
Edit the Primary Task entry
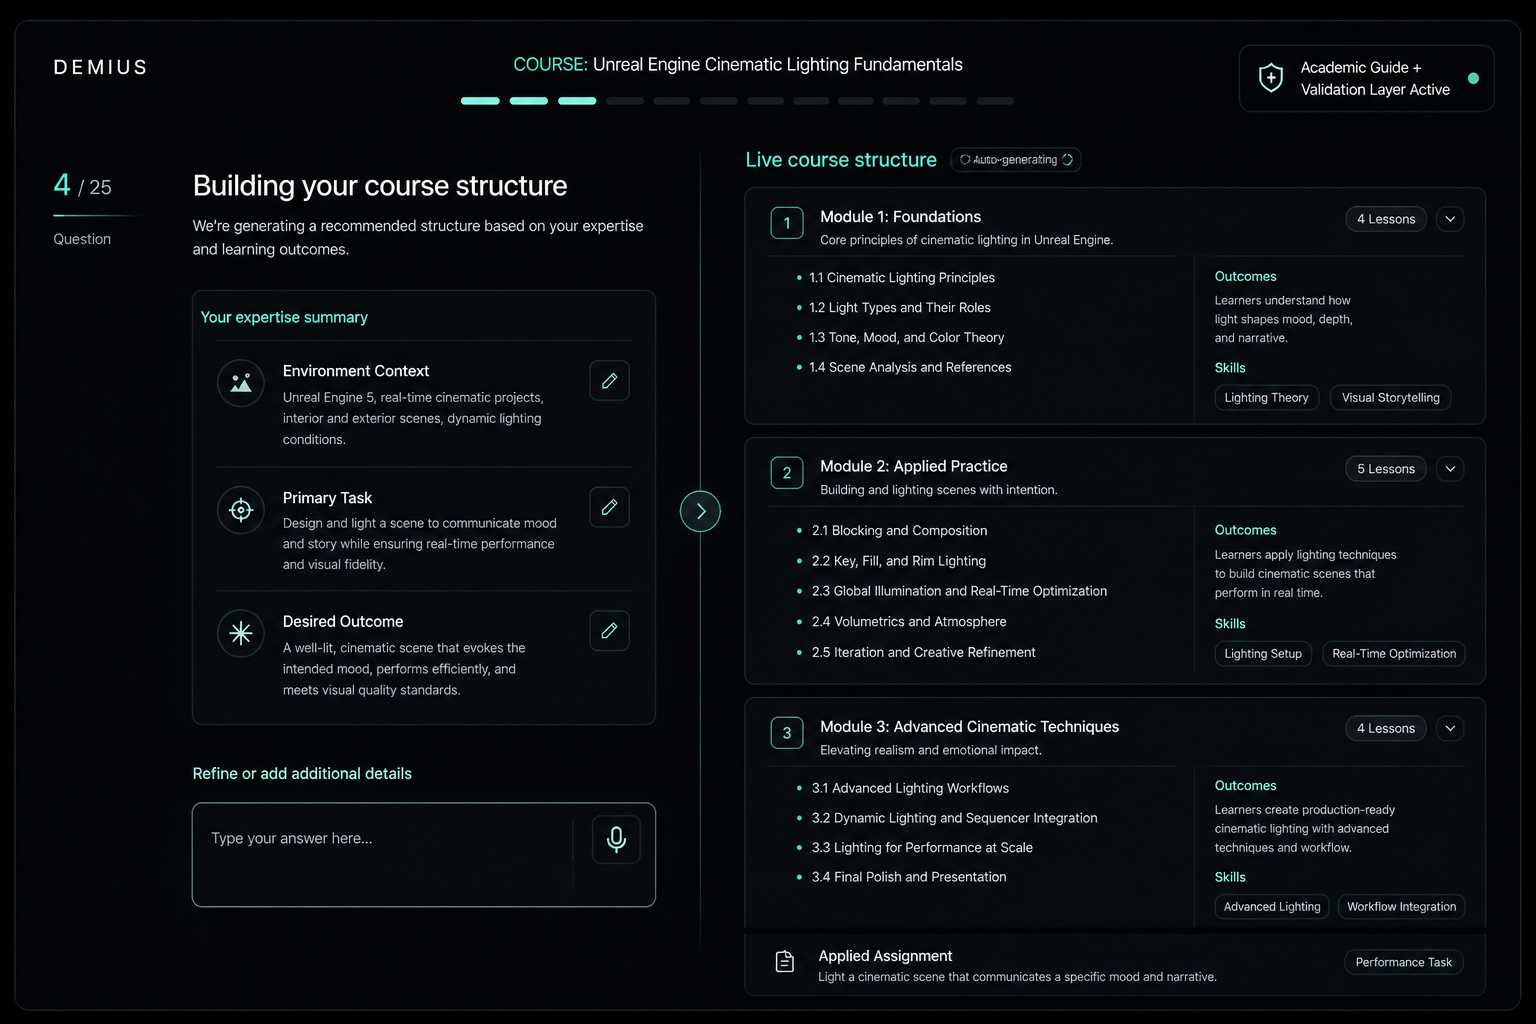[609, 507]
